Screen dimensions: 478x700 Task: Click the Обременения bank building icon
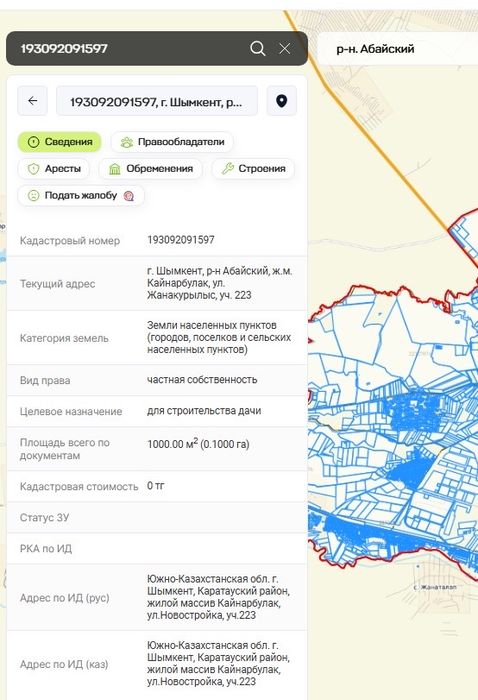coord(115,169)
